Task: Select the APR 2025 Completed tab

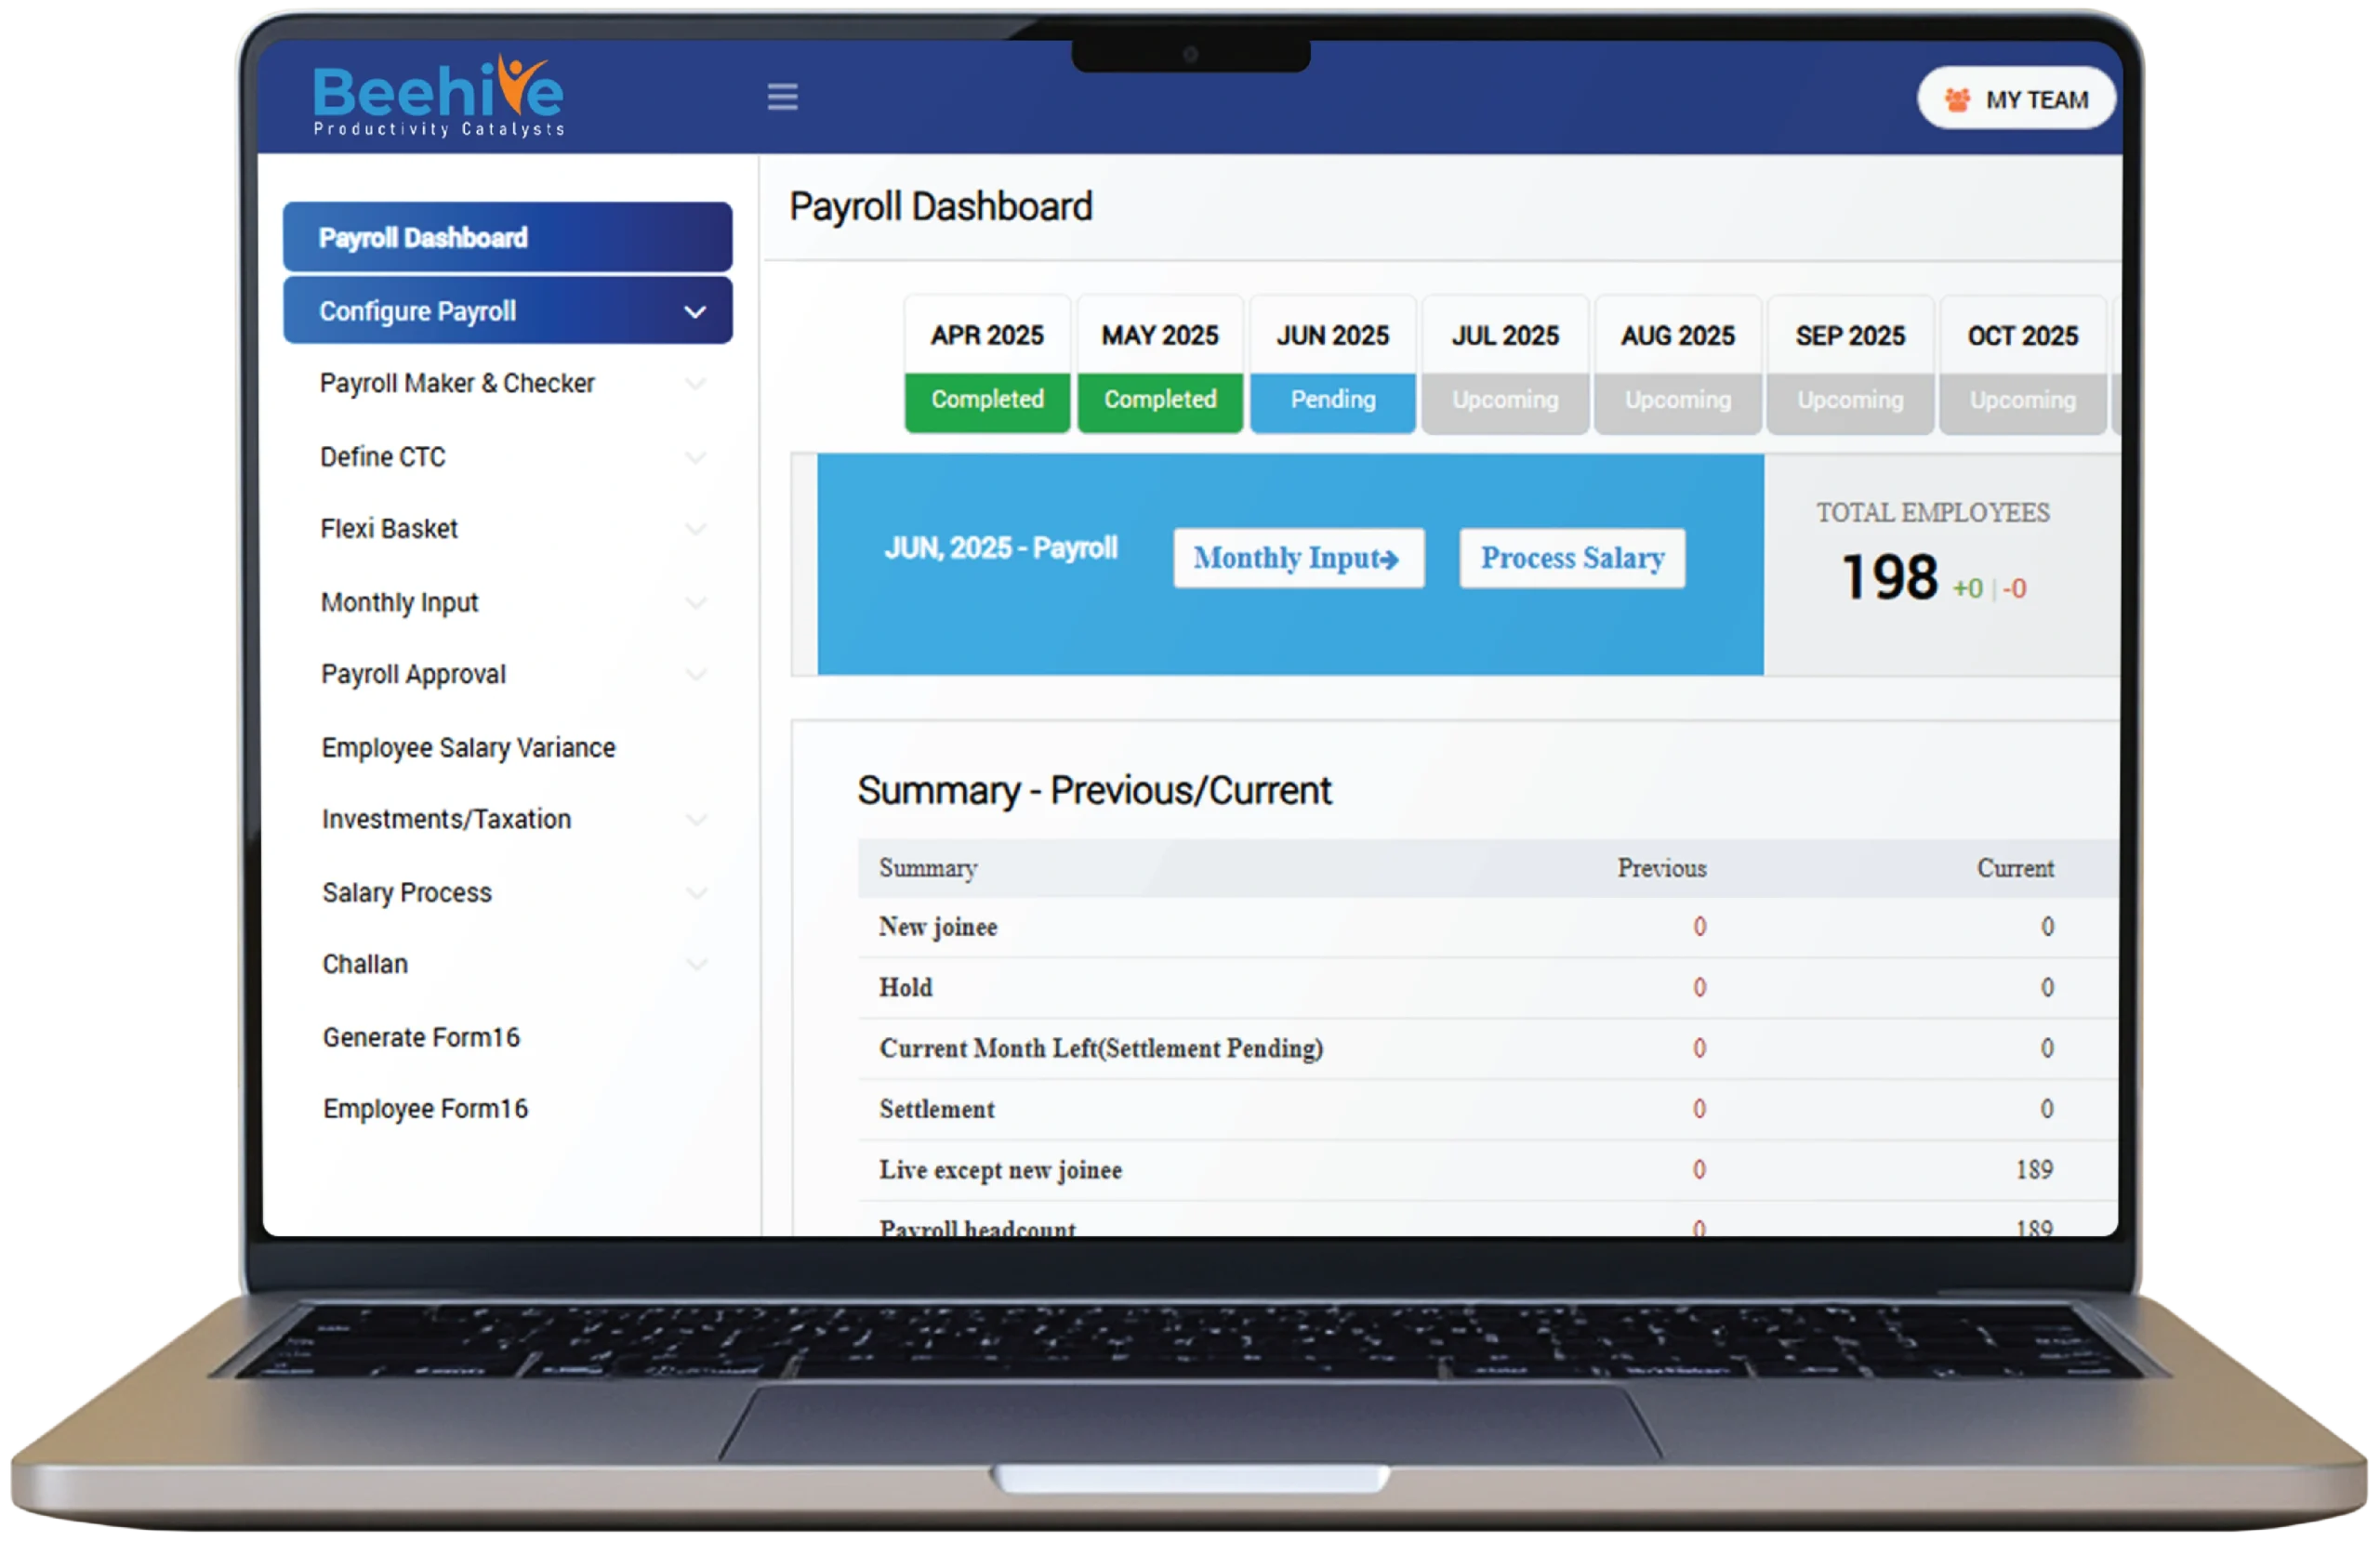Action: click(987, 366)
